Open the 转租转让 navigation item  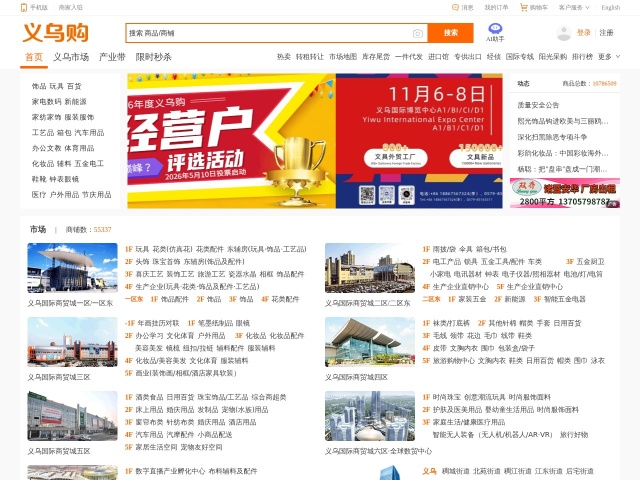click(310, 57)
